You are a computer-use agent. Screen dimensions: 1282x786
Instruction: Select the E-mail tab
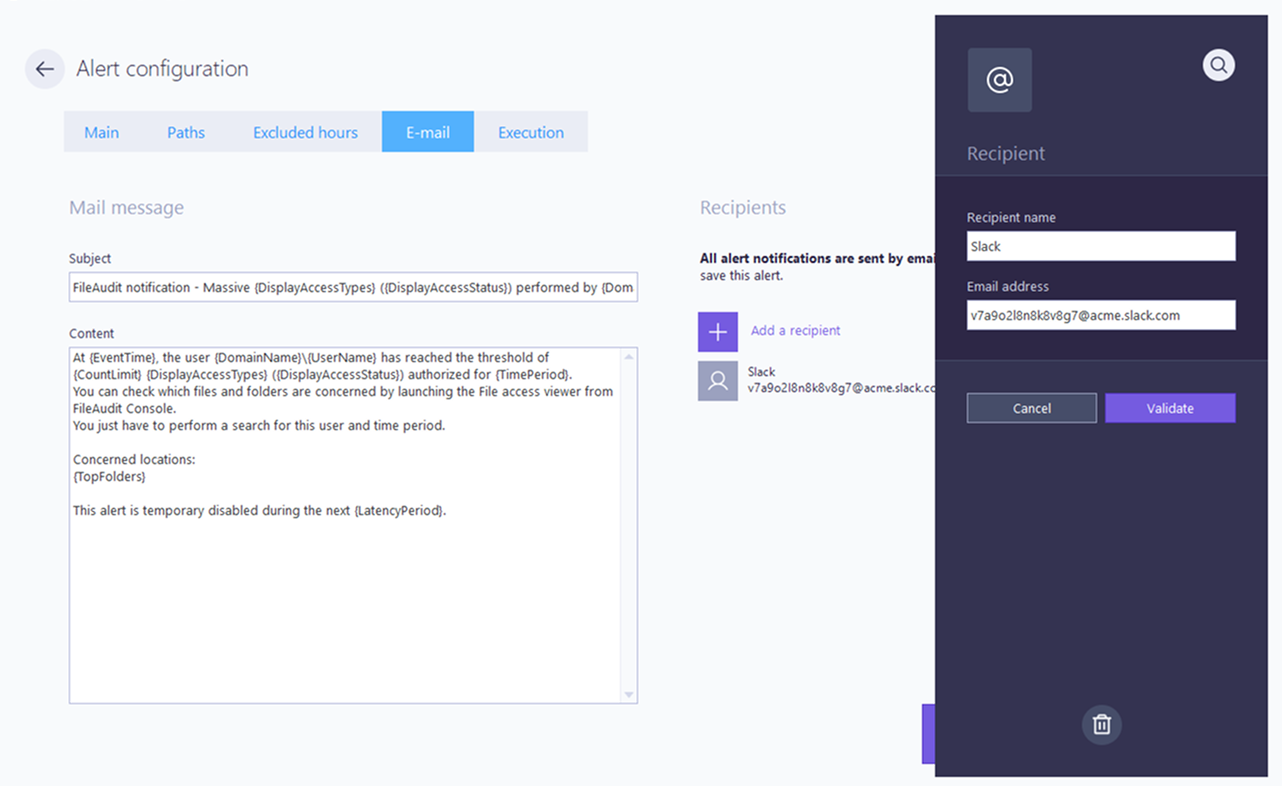pyautogui.click(x=428, y=132)
